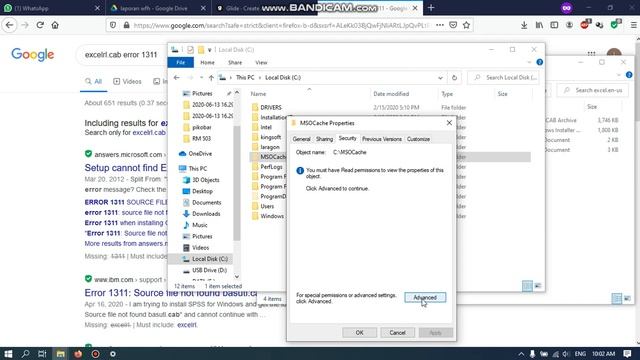Image resolution: width=640 pixels, height=360 pixels.
Task: Switch to the General tab
Action: [x=301, y=139]
